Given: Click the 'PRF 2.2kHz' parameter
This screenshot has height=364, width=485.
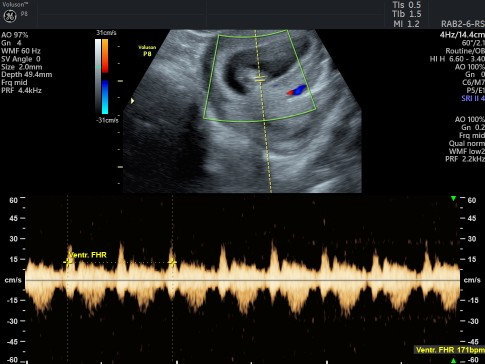Looking at the screenshot, I should pyautogui.click(x=465, y=159).
